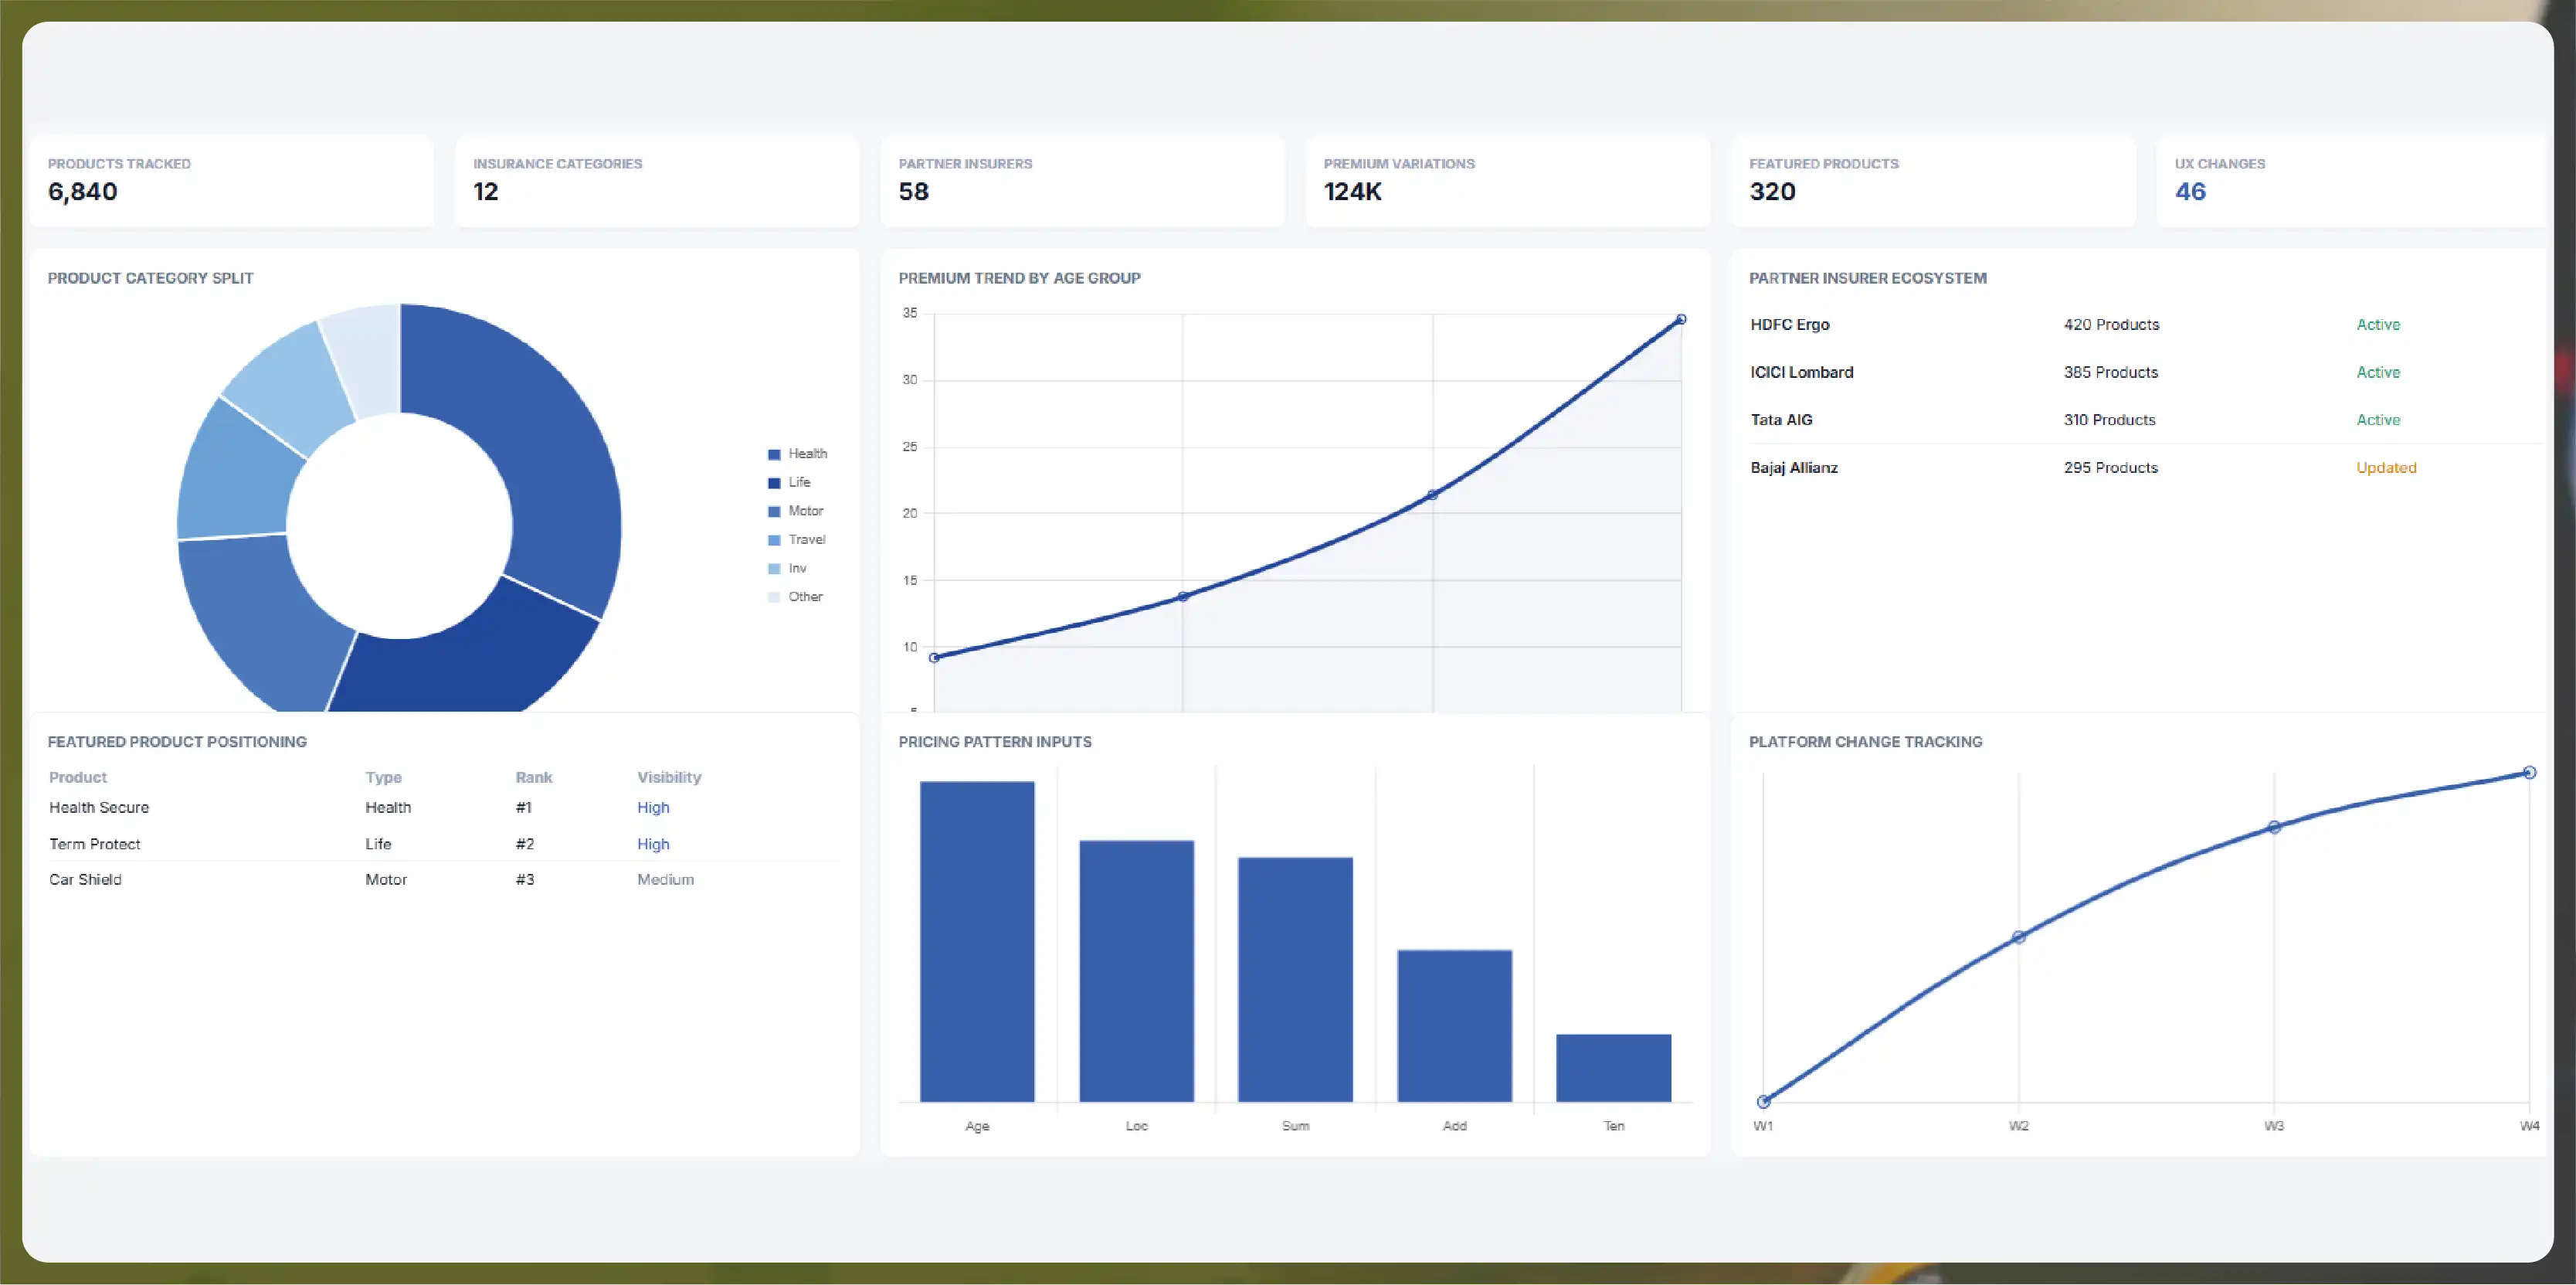The height and width of the screenshot is (1285, 2576).
Task: Click the lowest premium trend data point
Action: click(x=934, y=658)
